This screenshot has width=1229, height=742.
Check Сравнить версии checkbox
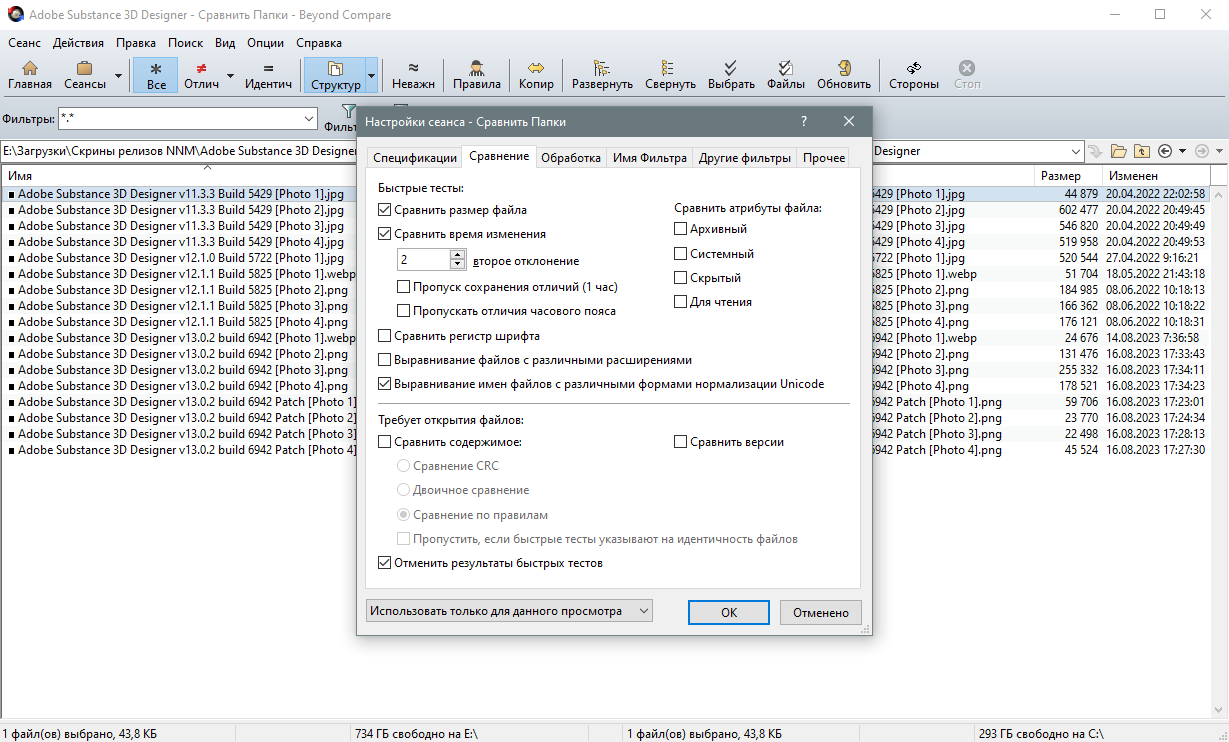(681, 442)
